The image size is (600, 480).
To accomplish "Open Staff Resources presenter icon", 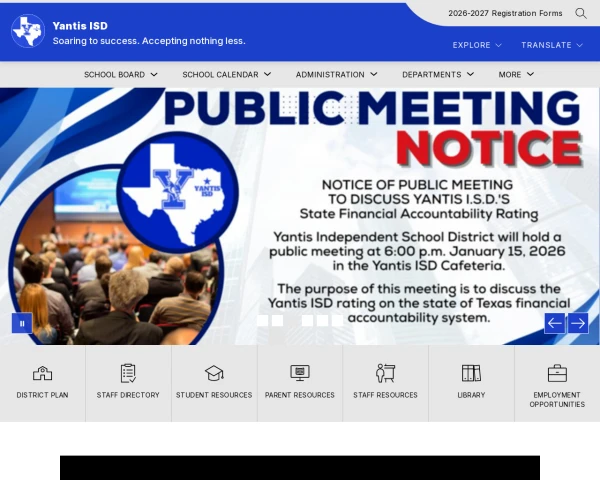I will tap(385, 373).
